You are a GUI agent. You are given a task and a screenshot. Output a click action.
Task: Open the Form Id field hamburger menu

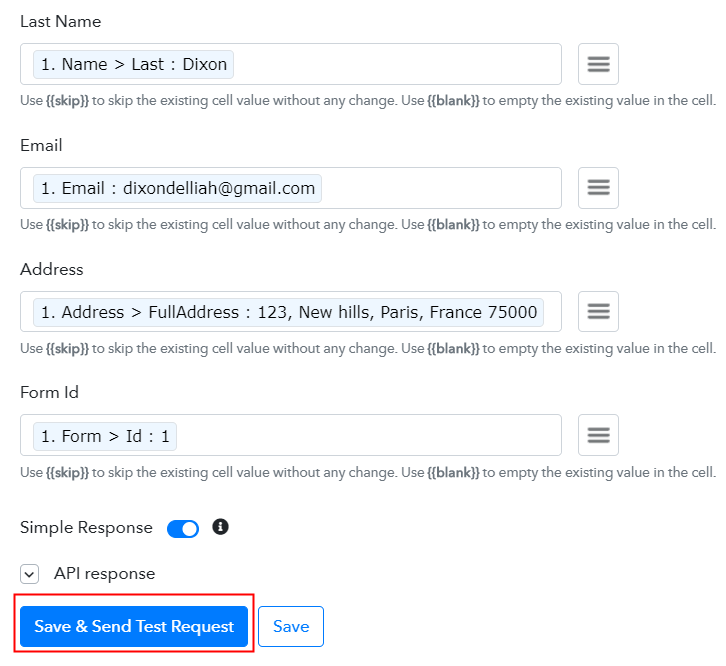pos(598,435)
